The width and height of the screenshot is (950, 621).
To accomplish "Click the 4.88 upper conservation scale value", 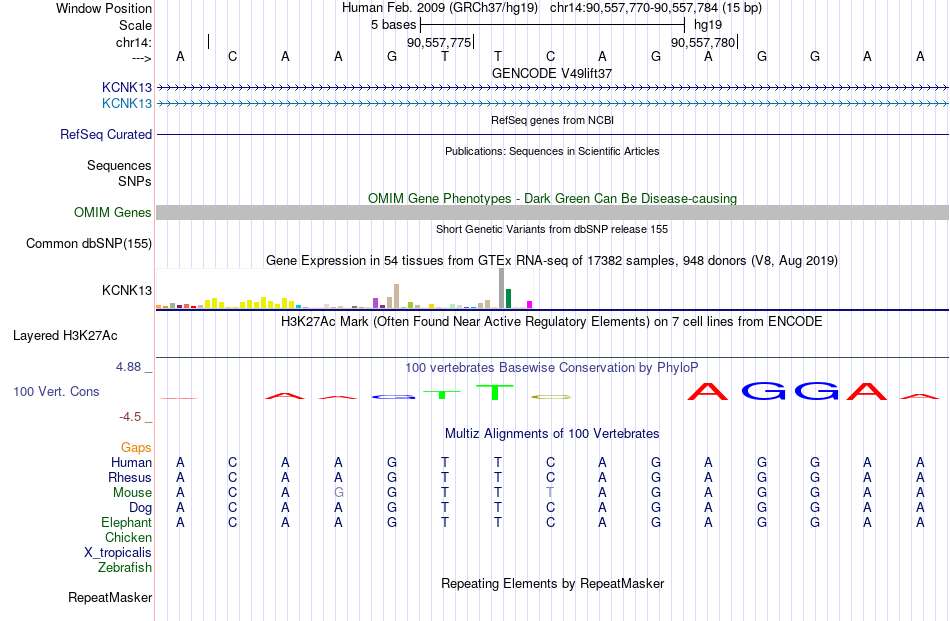I will 128,367.
